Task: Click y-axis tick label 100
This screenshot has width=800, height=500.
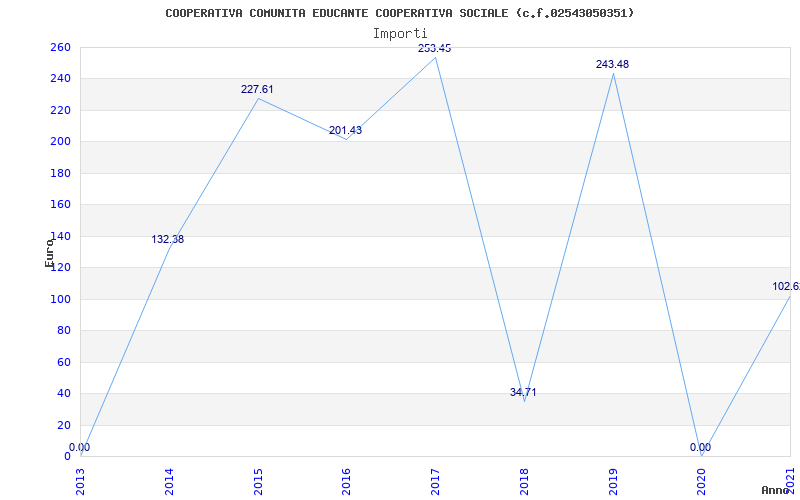Action: tap(60, 299)
